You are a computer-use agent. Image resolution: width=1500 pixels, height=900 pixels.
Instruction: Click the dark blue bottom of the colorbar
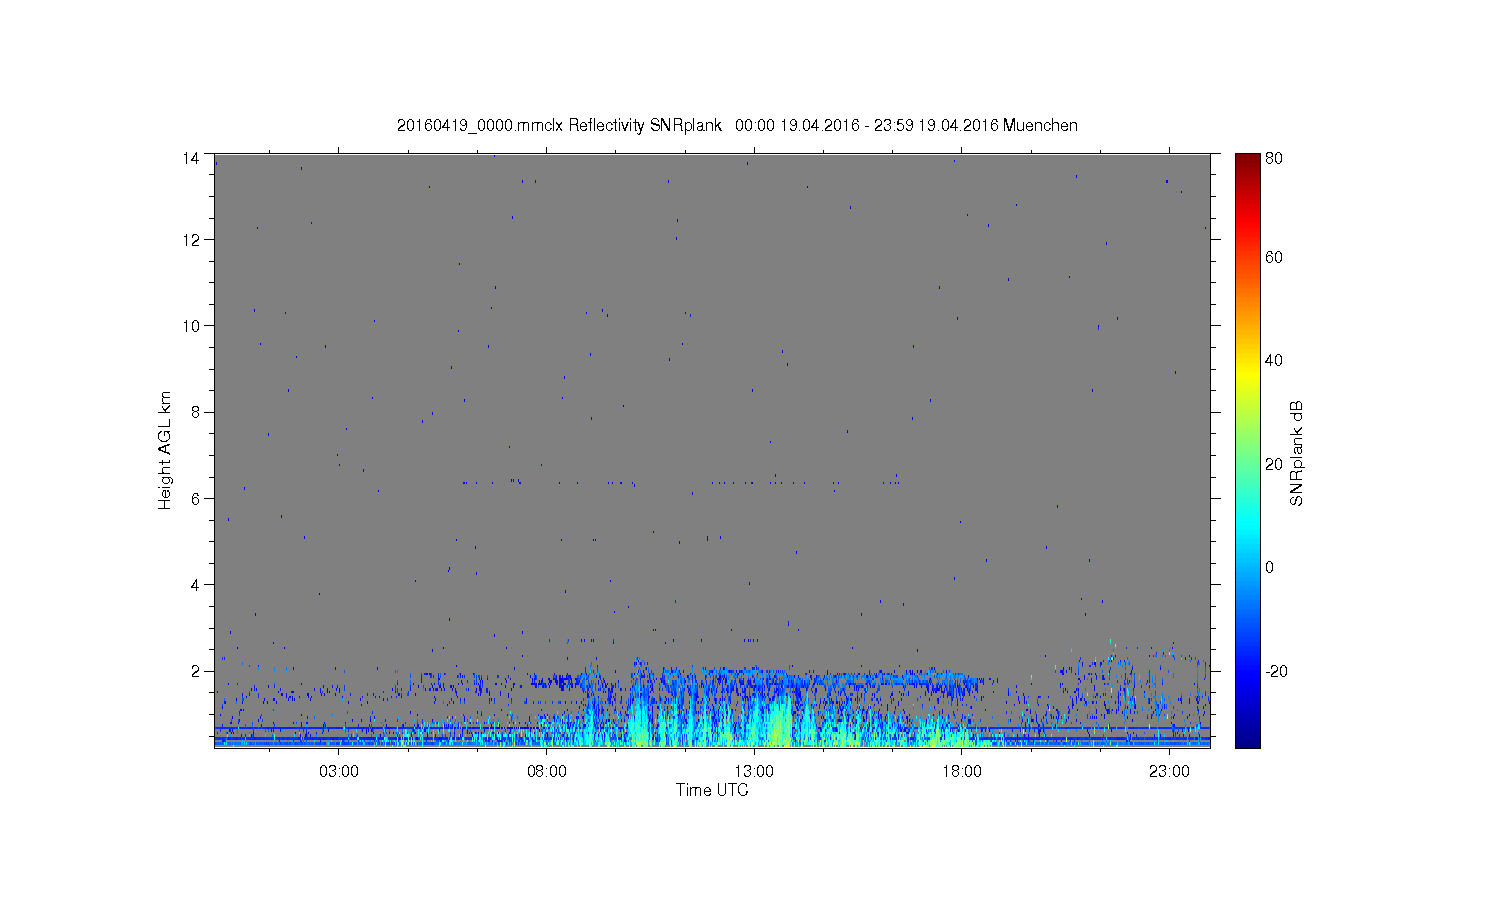1247,740
